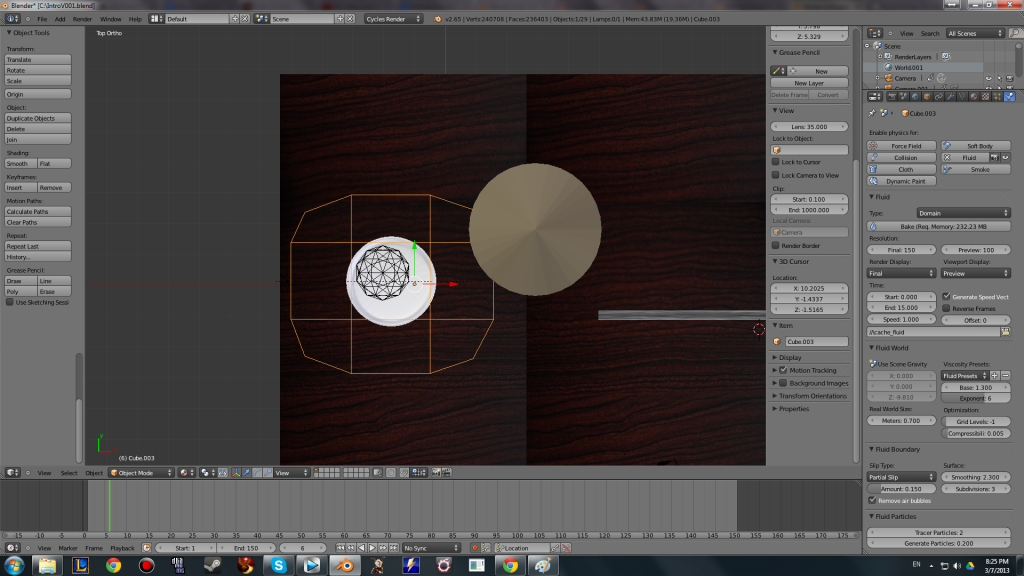Select the Object properties cube icon
Viewport: 1024px width, 576px height.
click(926, 96)
